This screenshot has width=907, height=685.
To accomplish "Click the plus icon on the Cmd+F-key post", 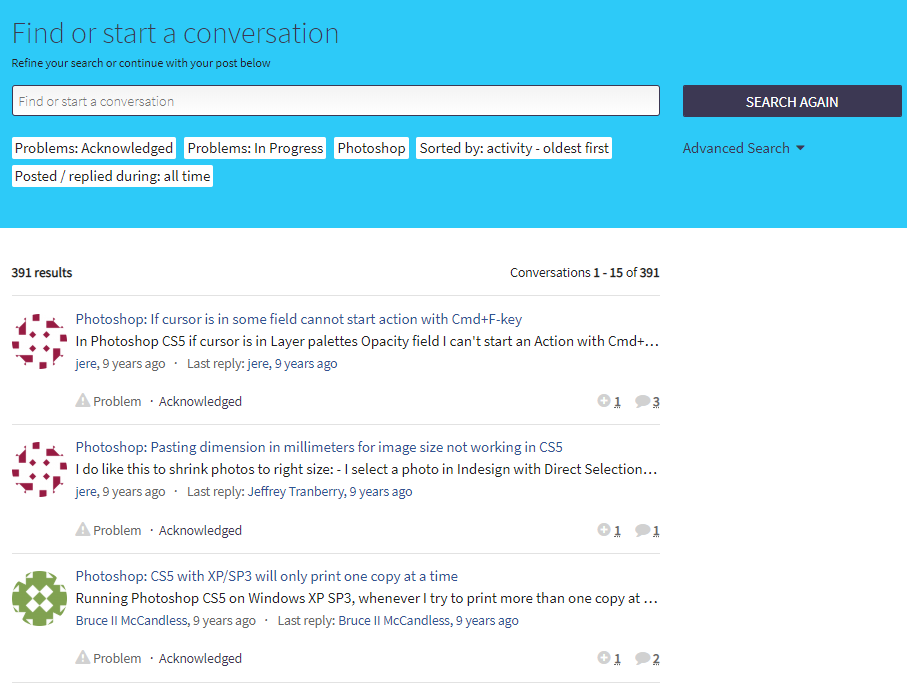I will (x=604, y=401).
